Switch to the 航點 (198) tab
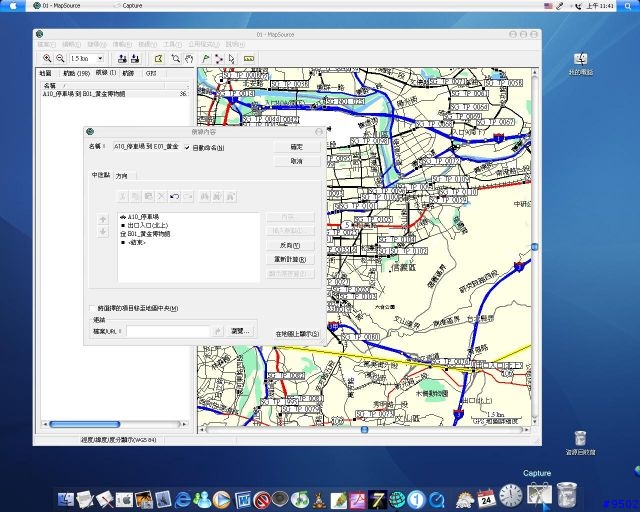Viewport: 640px width, 512px height. pyautogui.click(x=76, y=73)
